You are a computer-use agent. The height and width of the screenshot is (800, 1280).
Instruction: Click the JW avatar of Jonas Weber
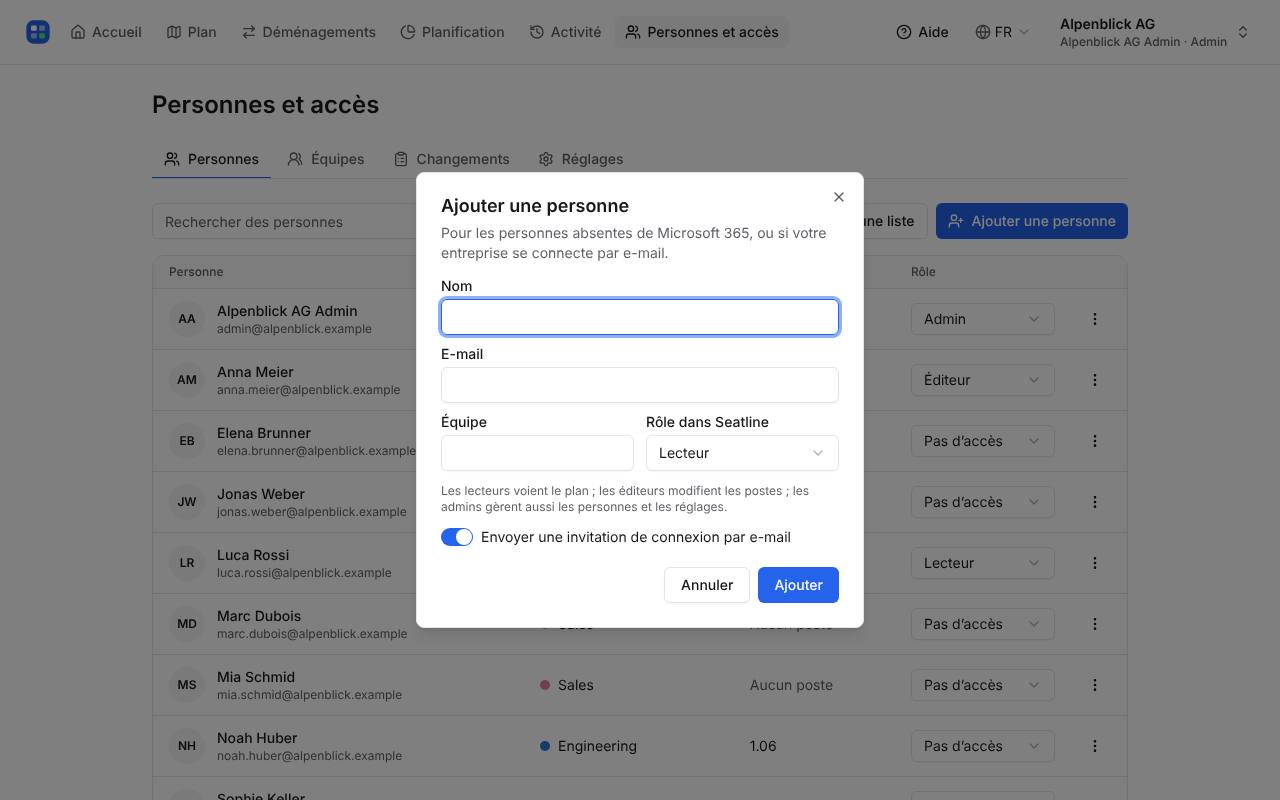(x=187, y=502)
